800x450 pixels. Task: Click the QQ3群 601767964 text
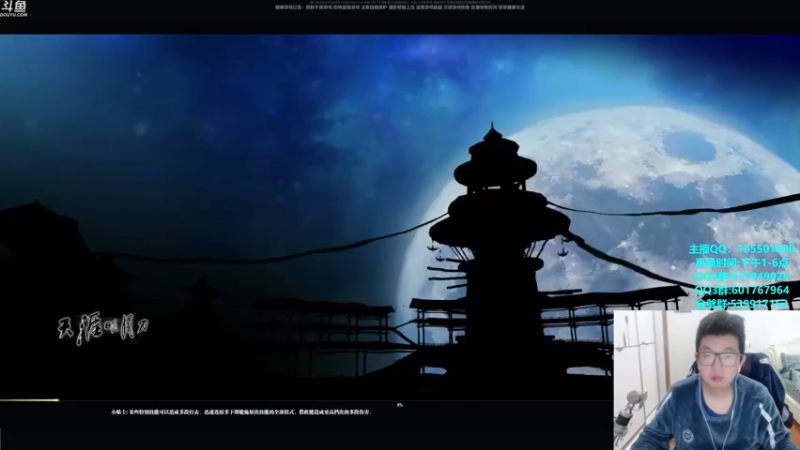[x=742, y=290]
